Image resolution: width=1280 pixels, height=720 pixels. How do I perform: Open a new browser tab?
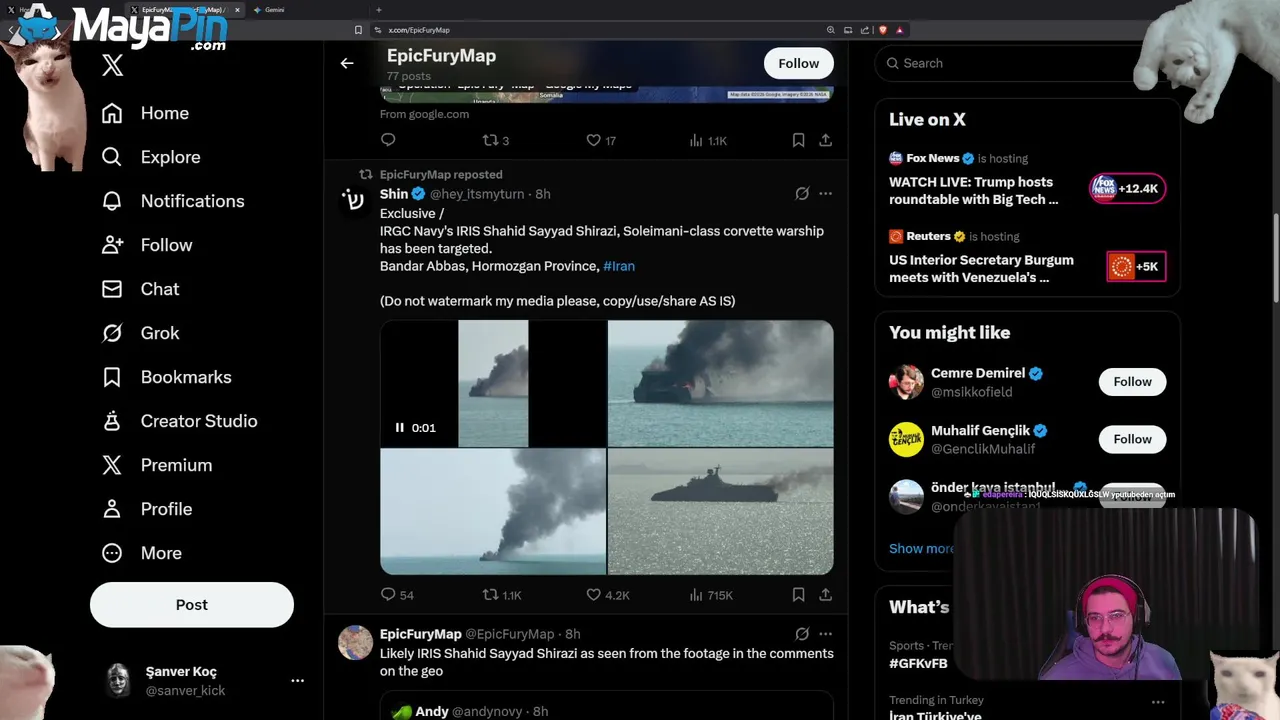pyautogui.click(x=378, y=10)
